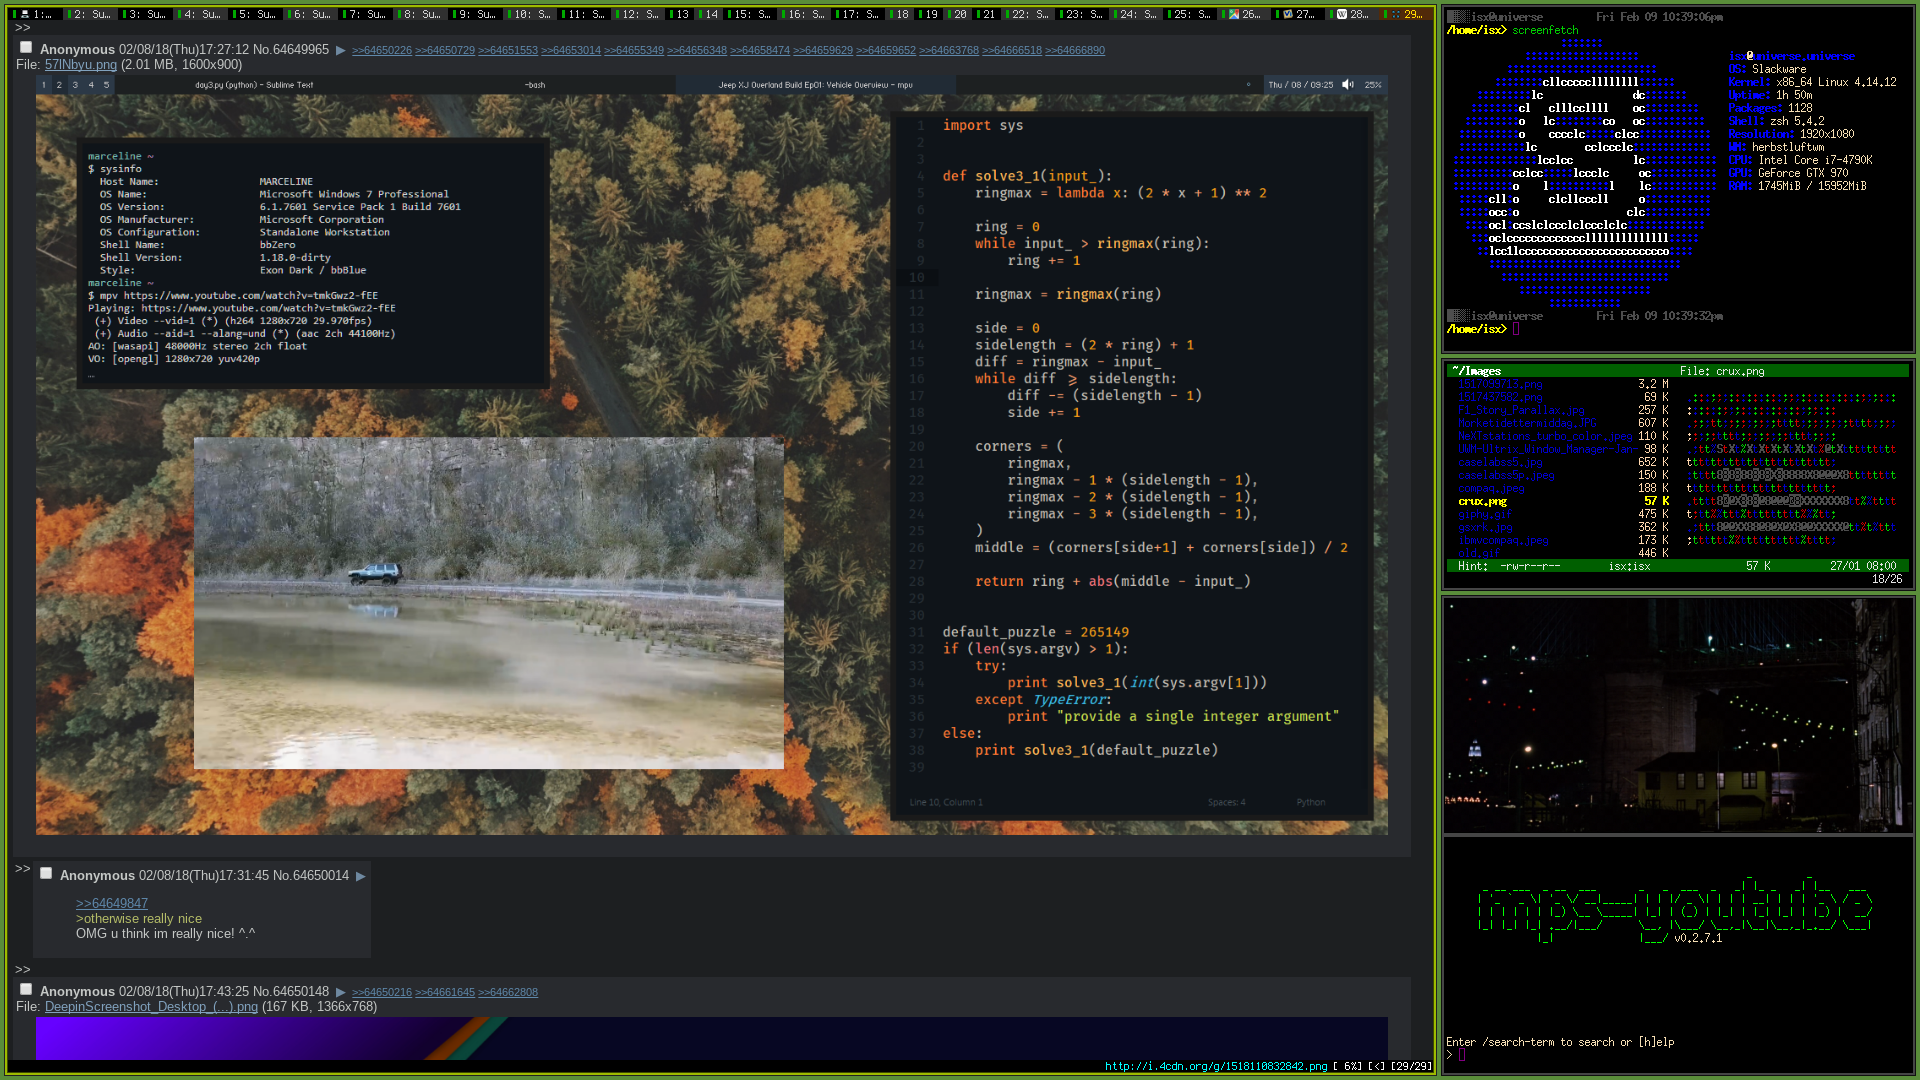
Task: Click post number No.64650148
Action: pos(291,991)
